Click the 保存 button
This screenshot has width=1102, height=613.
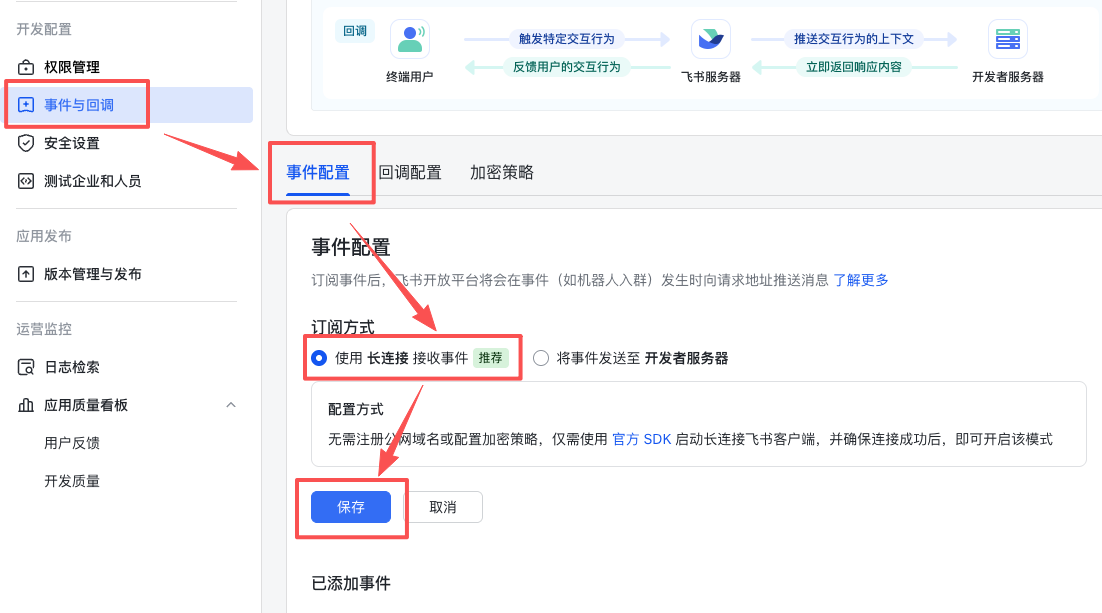tap(350, 507)
